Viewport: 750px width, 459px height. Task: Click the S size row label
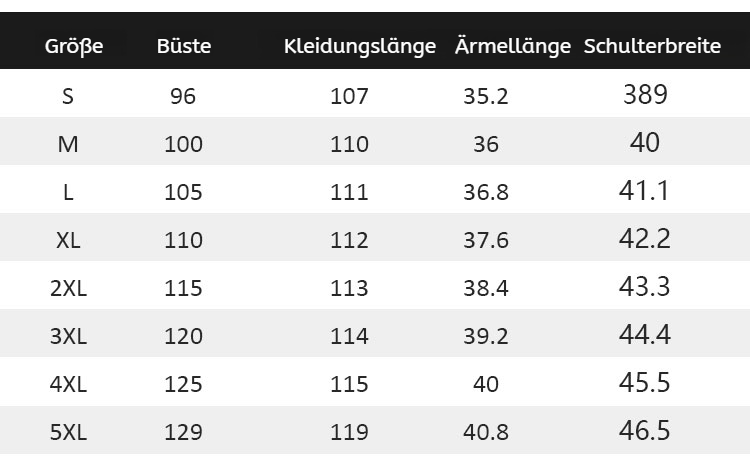point(68,96)
